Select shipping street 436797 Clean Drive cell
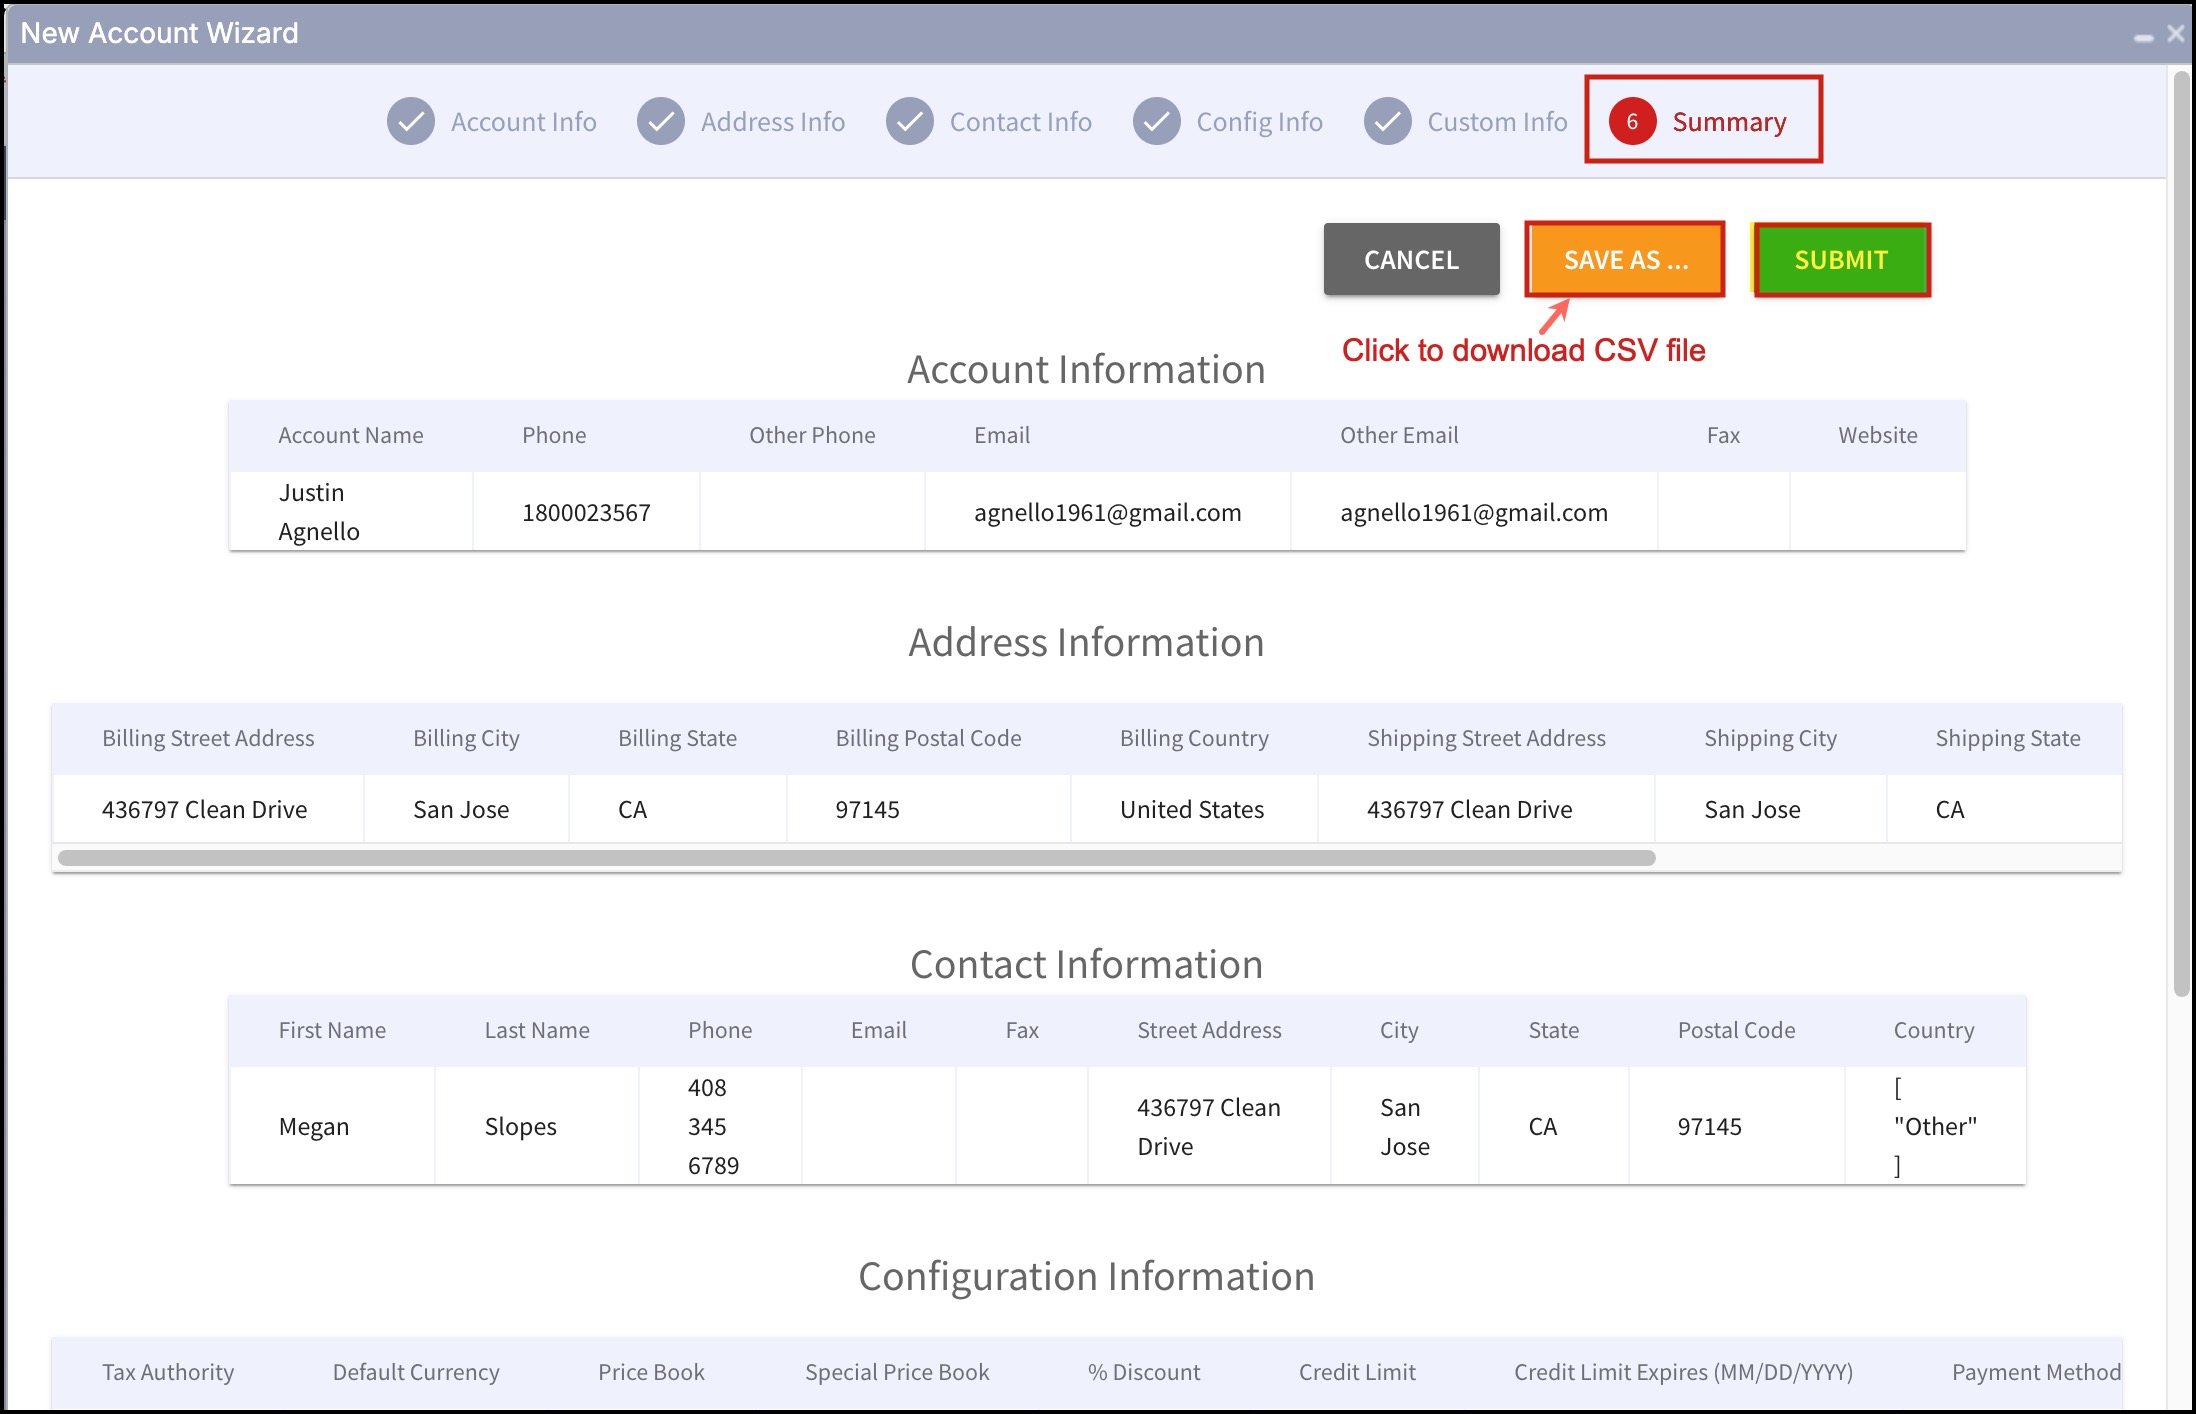 coord(1486,809)
